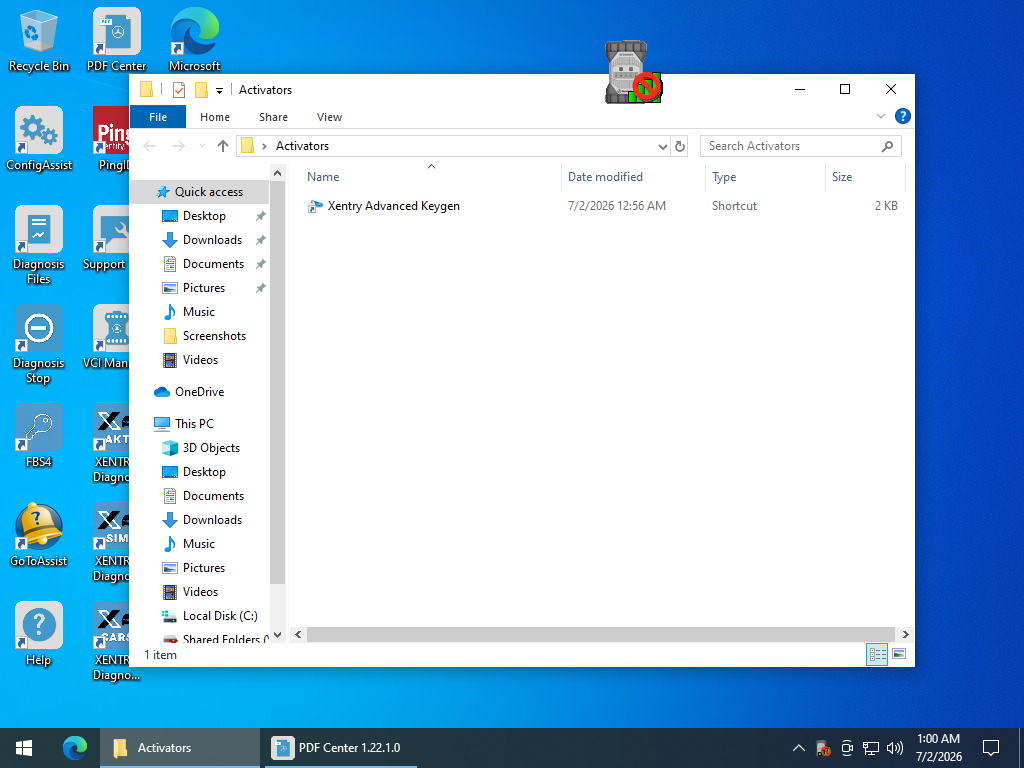Click the 7/2/2026 12:56 AM date cell
Image resolution: width=1024 pixels, height=768 pixels.
pyautogui.click(x=616, y=206)
